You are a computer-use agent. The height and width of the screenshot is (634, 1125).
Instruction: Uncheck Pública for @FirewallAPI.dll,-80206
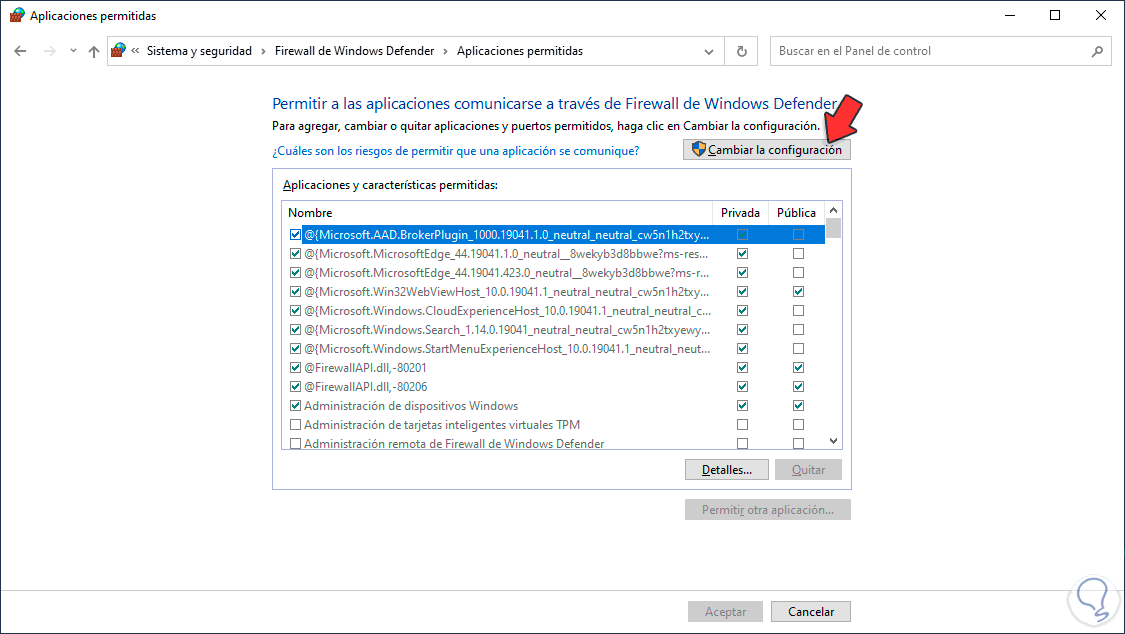(x=798, y=387)
